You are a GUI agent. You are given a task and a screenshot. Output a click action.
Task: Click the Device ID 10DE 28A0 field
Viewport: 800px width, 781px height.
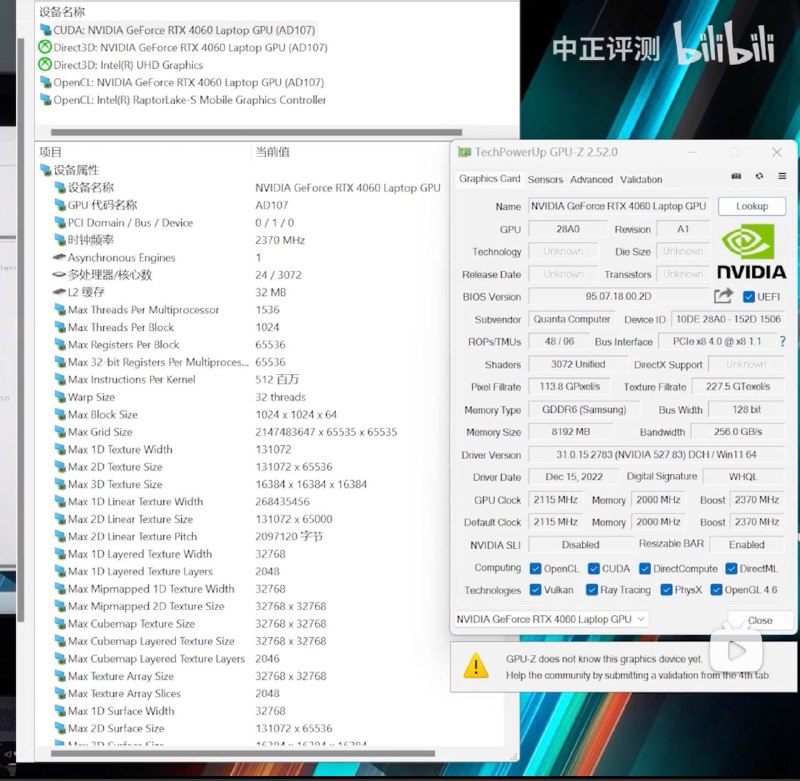pyautogui.click(x=728, y=319)
